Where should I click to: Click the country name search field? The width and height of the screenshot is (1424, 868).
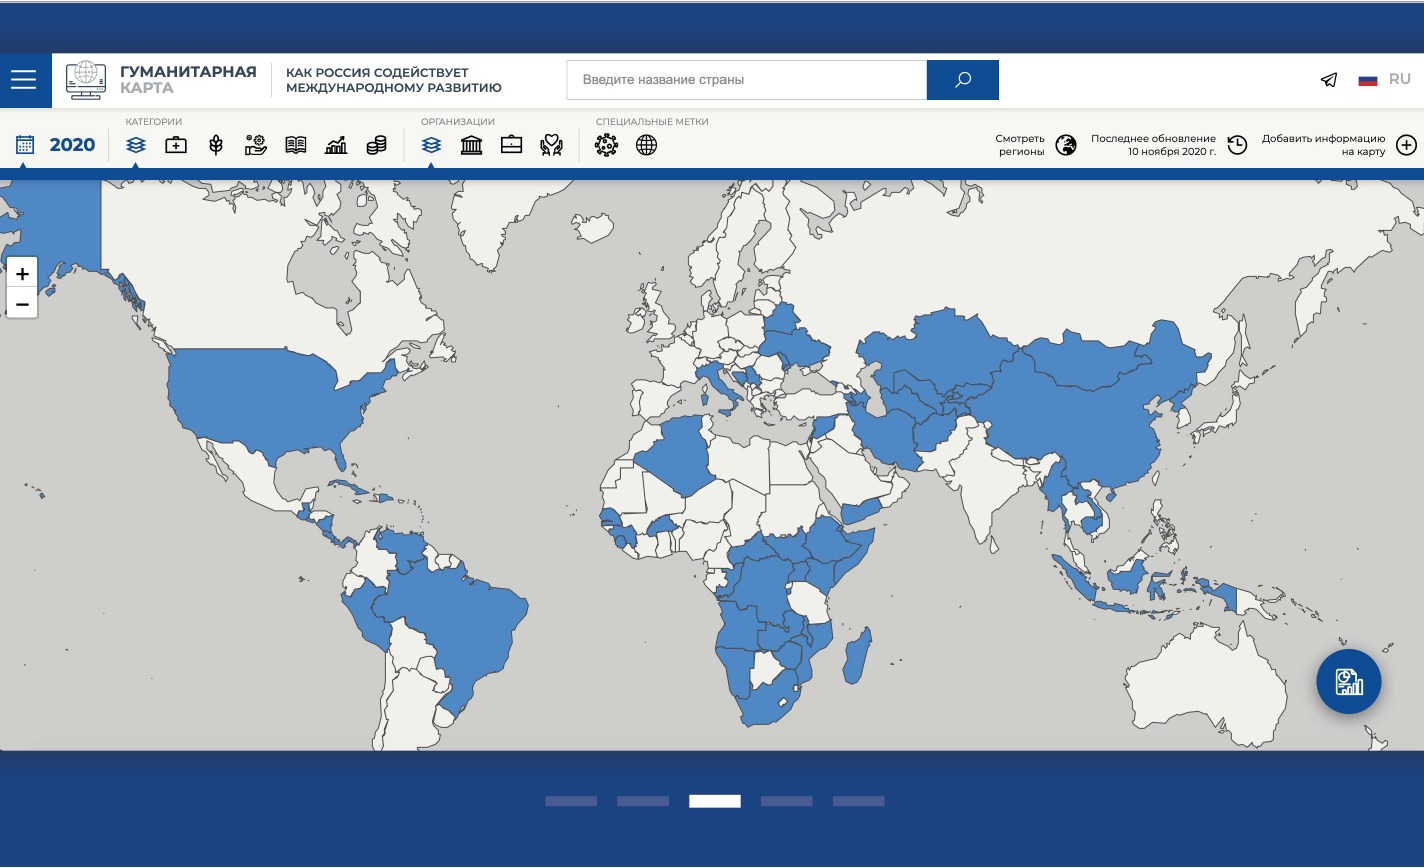(747, 80)
